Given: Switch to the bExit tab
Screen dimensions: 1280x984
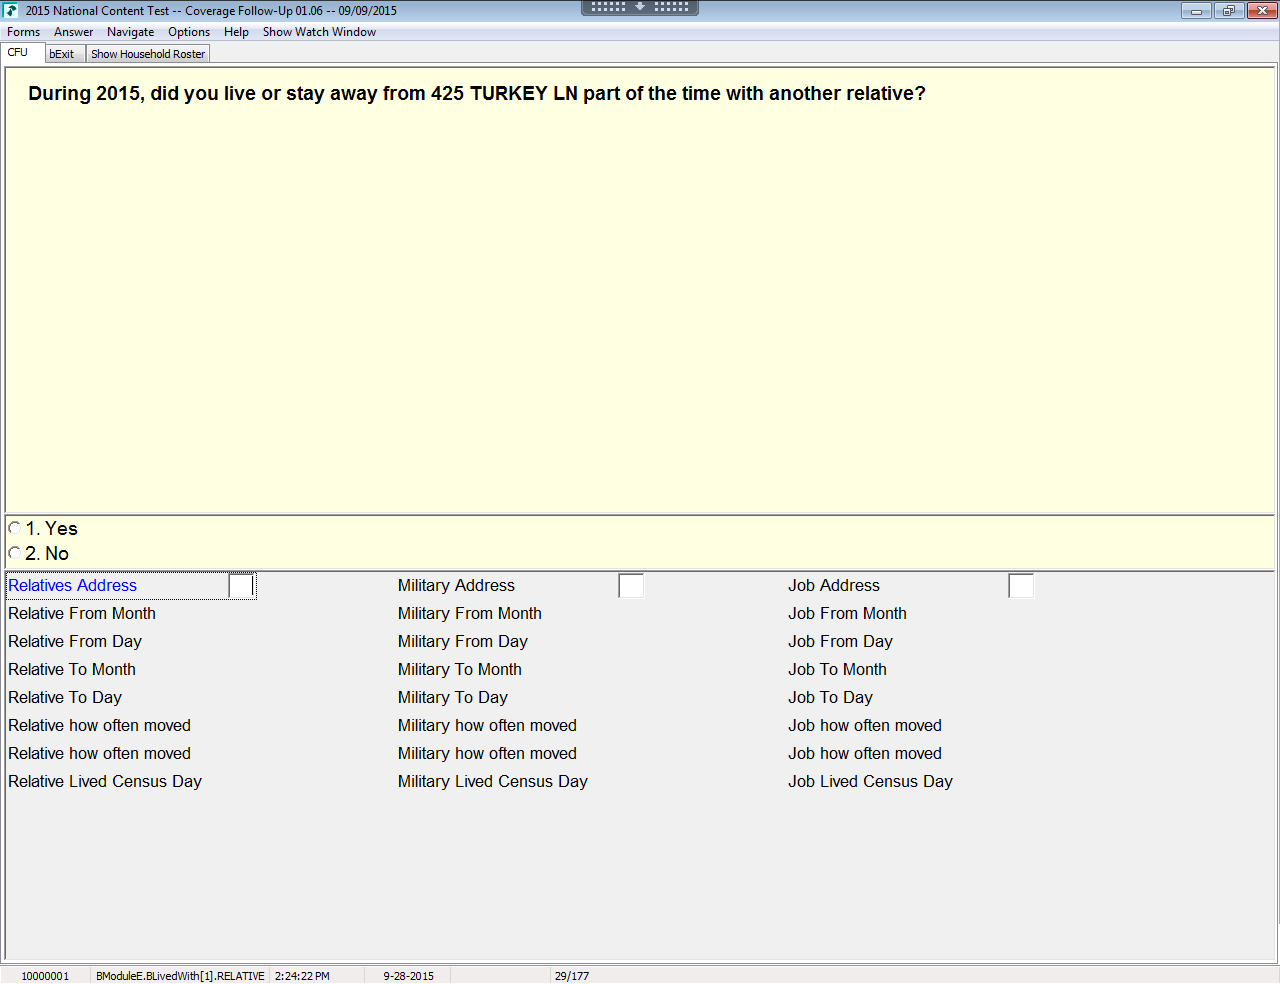Looking at the screenshot, I should (62, 54).
